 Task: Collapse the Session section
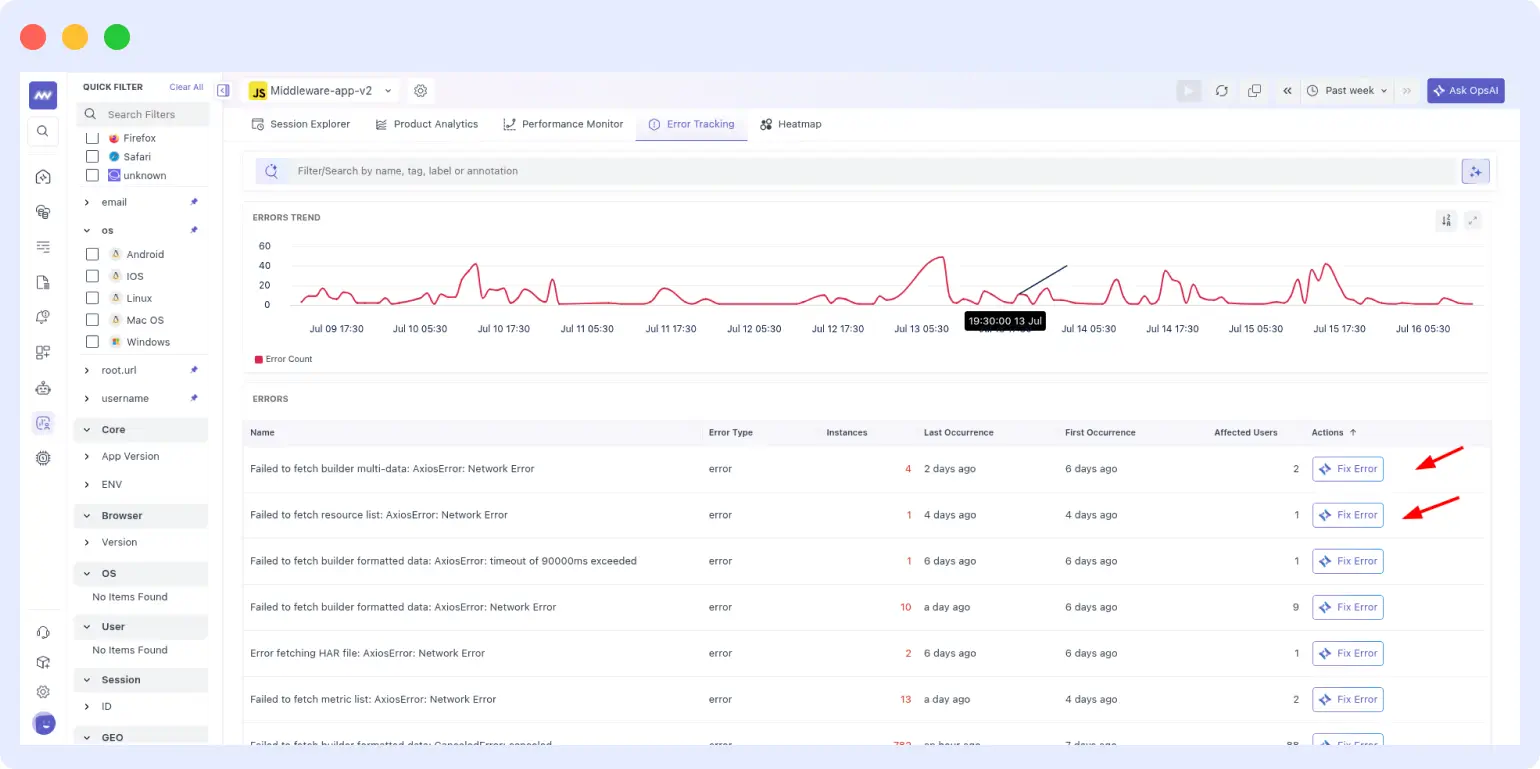coord(87,680)
